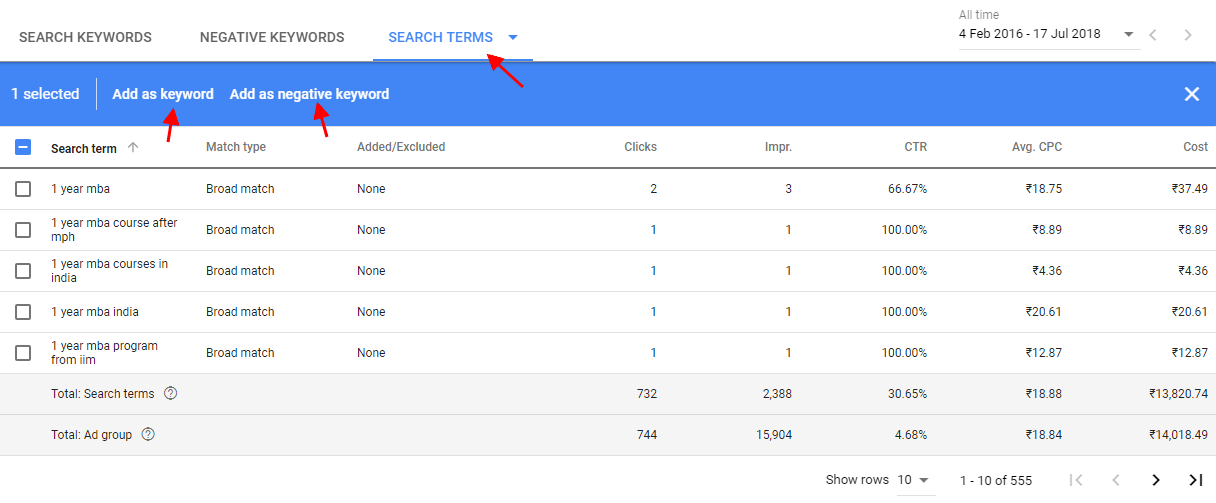Close the blue selection bar
Screen dimensions: 1216x503
click(x=1192, y=94)
